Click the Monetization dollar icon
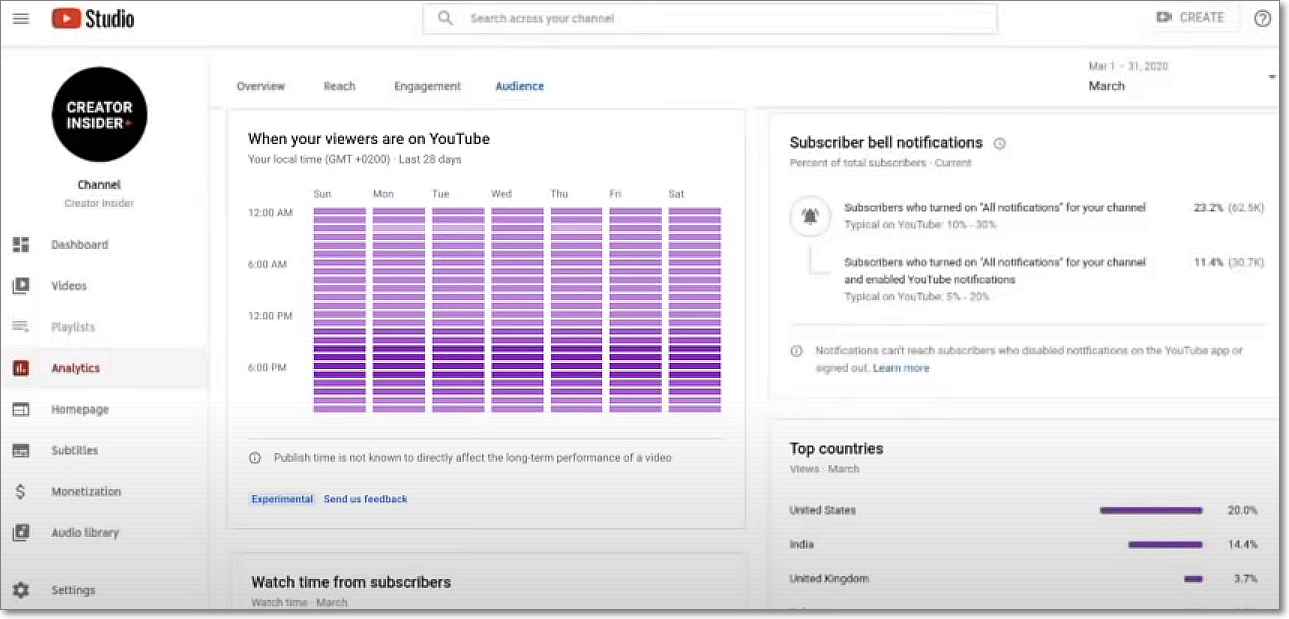 click(20, 492)
